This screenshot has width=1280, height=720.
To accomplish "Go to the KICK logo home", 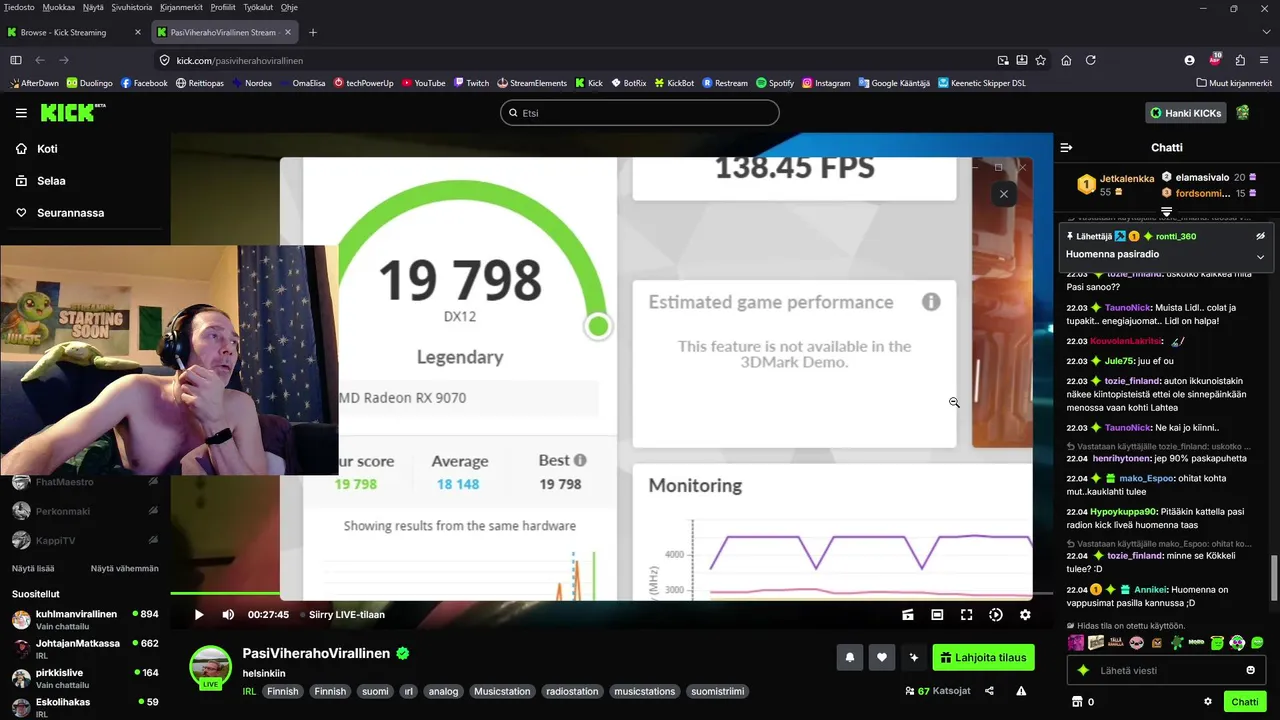I will [71, 112].
